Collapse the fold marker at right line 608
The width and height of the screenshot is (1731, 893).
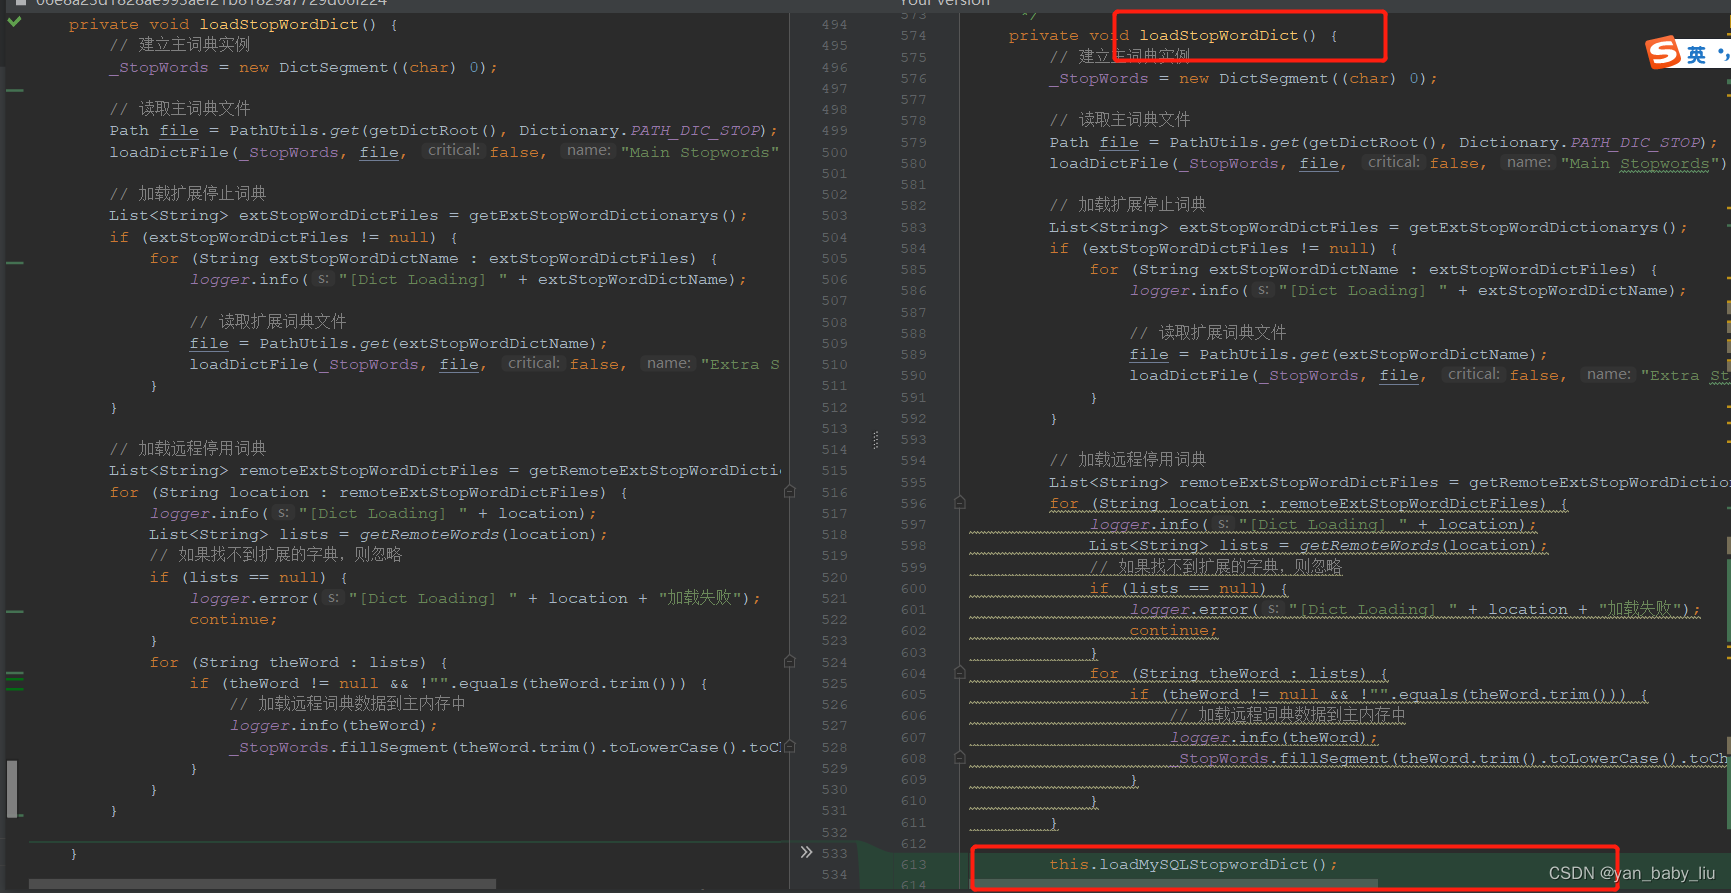pyautogui.click(x=959, y=757)
